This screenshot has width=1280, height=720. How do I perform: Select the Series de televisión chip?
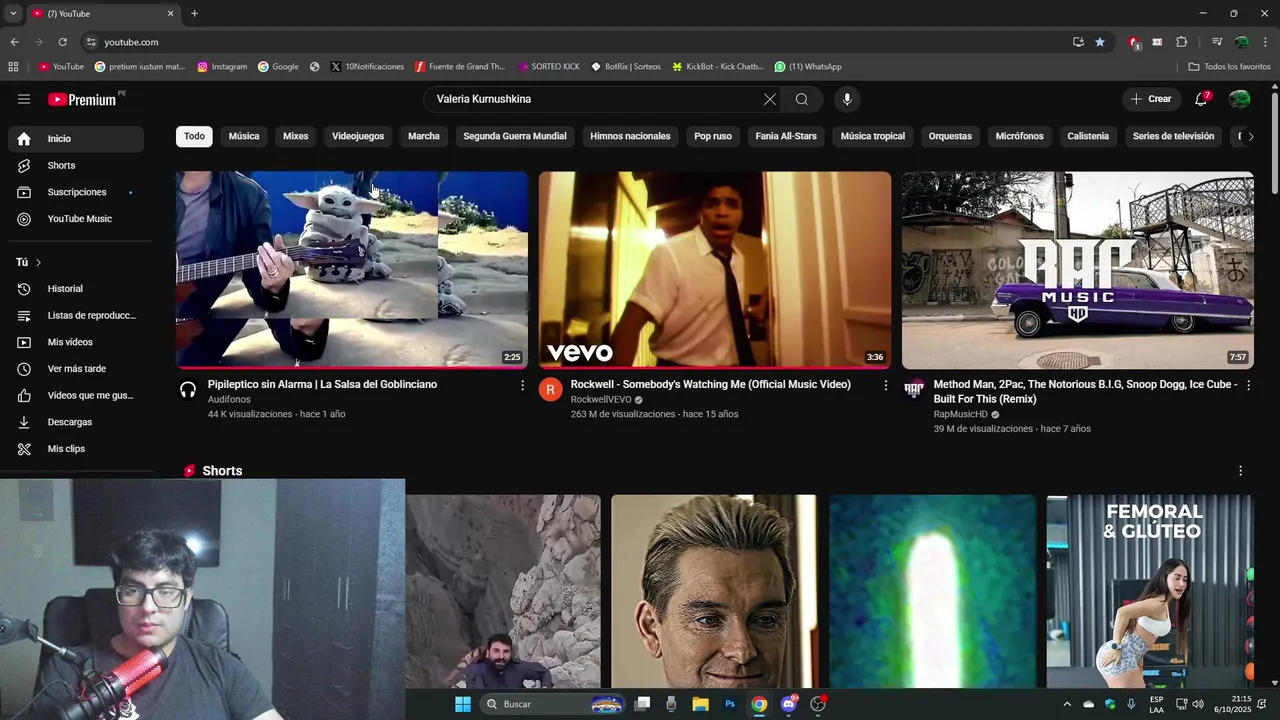[1173, 136]
